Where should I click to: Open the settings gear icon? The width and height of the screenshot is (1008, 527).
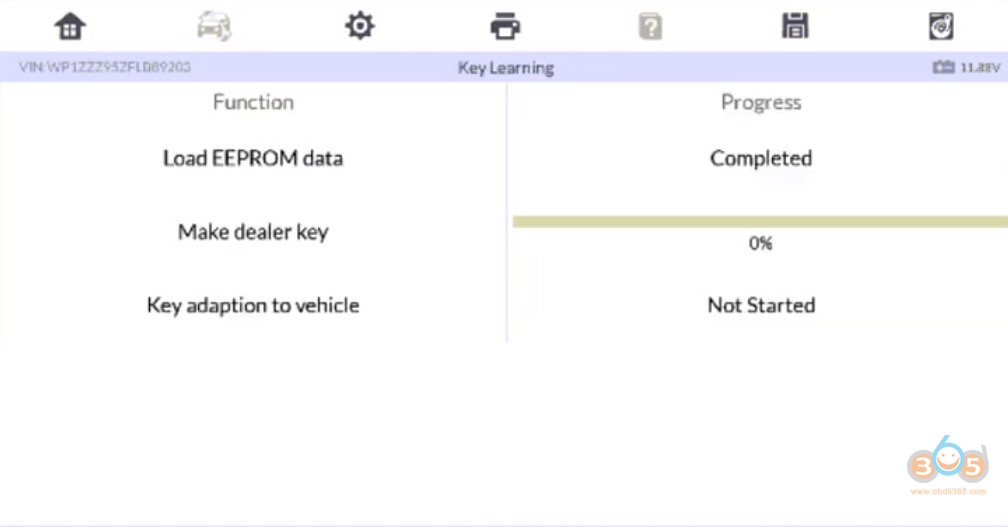point(359,26)
